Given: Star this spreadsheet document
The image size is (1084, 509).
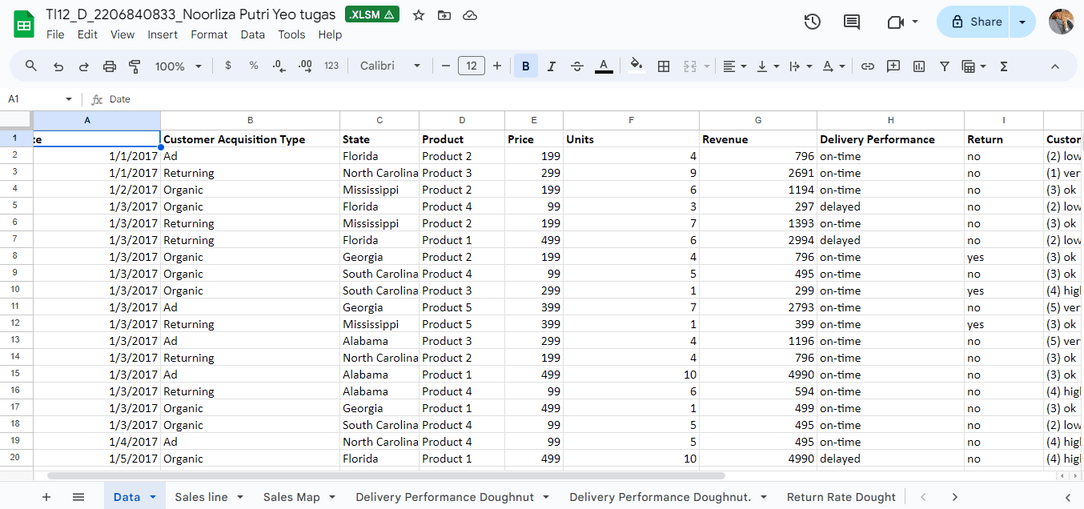Looking at the screenshot, I should coord(418,15).
